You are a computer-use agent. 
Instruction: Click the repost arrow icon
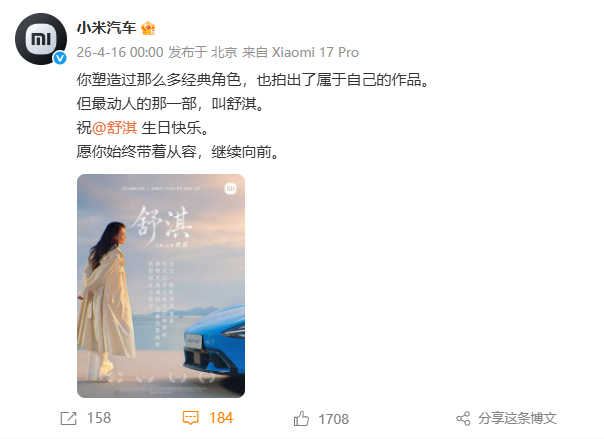pyautogui.click(x=69, y=419)
